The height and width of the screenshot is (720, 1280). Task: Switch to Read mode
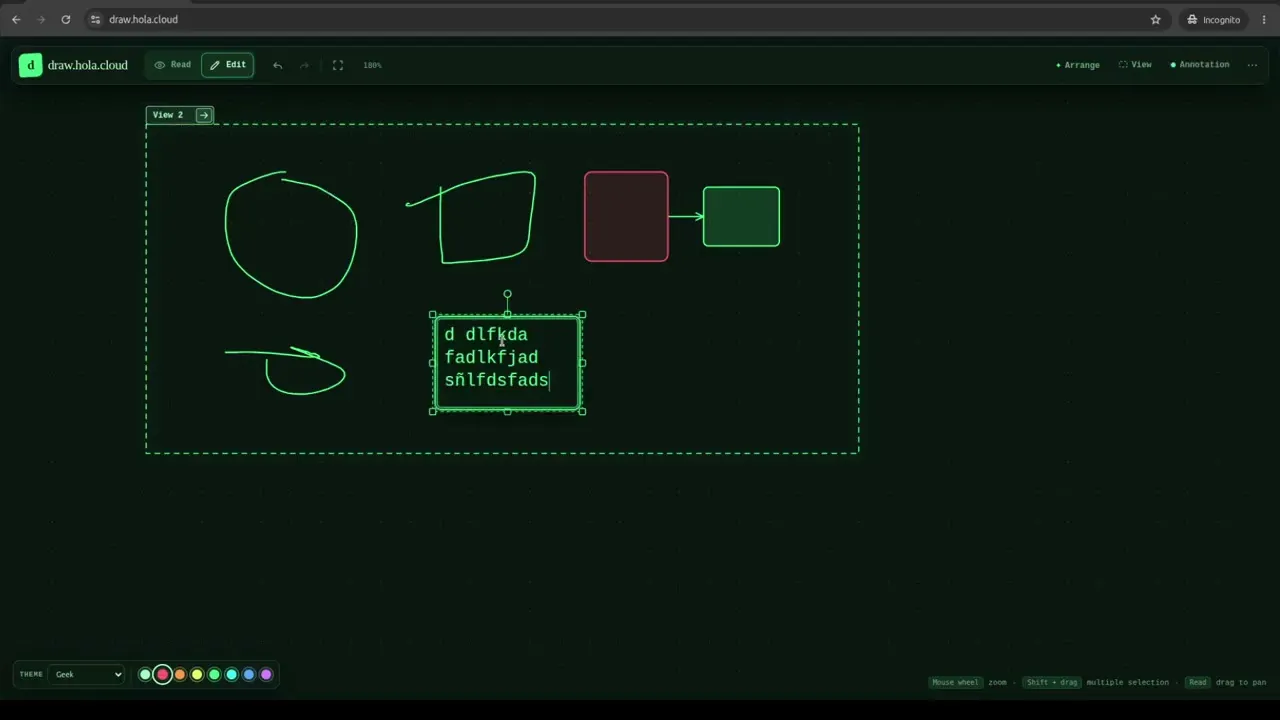click(172, 65)
